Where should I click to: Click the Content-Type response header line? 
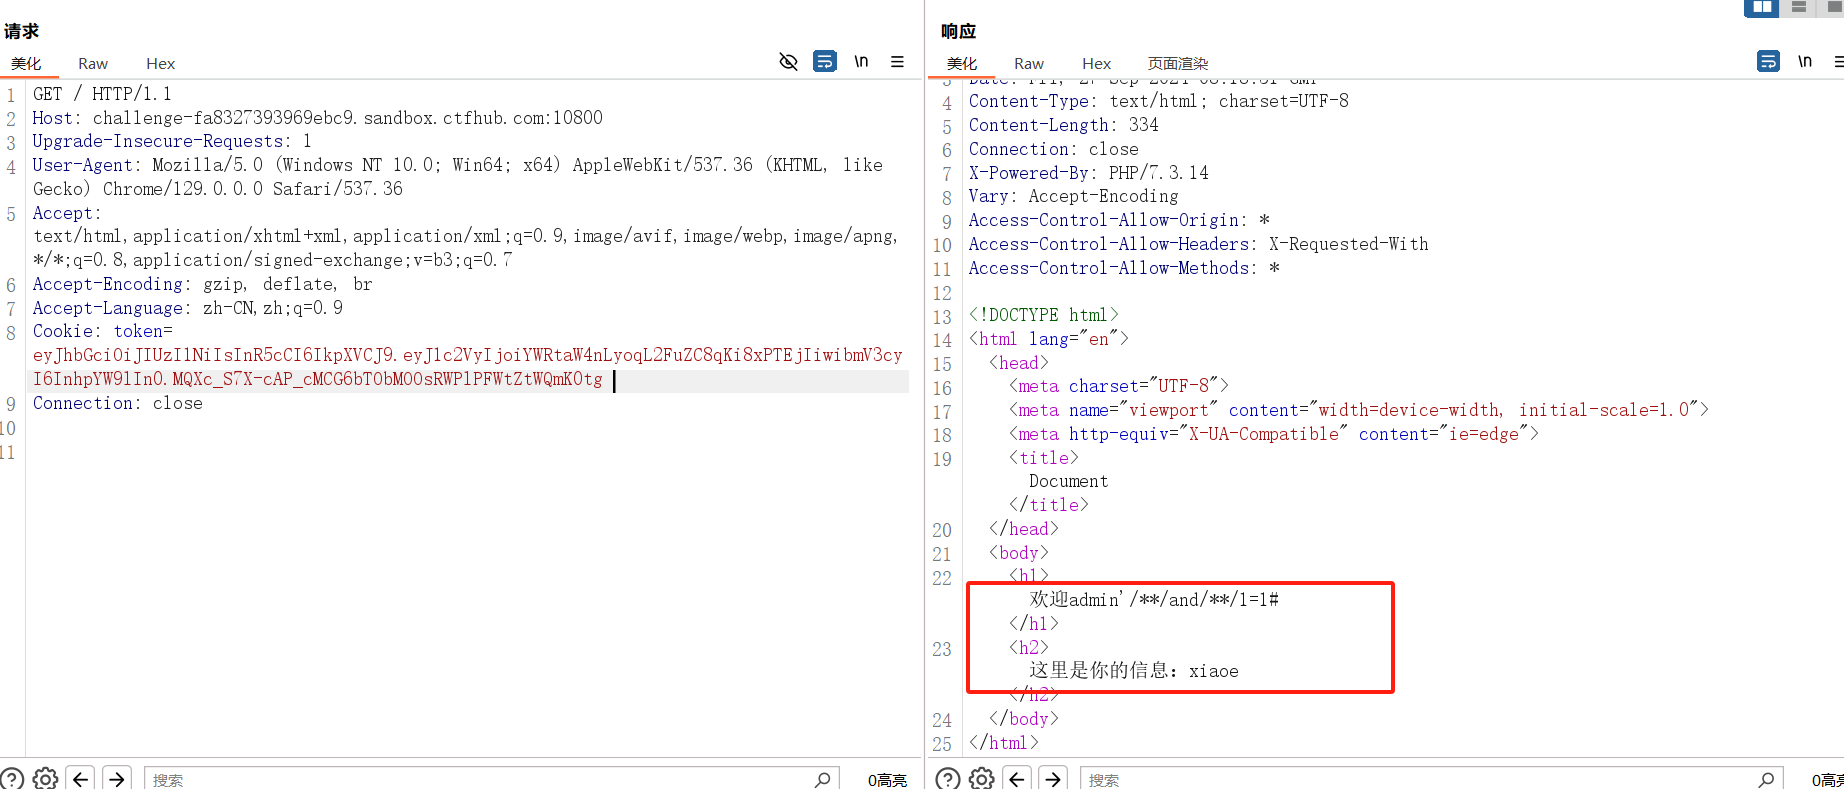point(1159,102)
